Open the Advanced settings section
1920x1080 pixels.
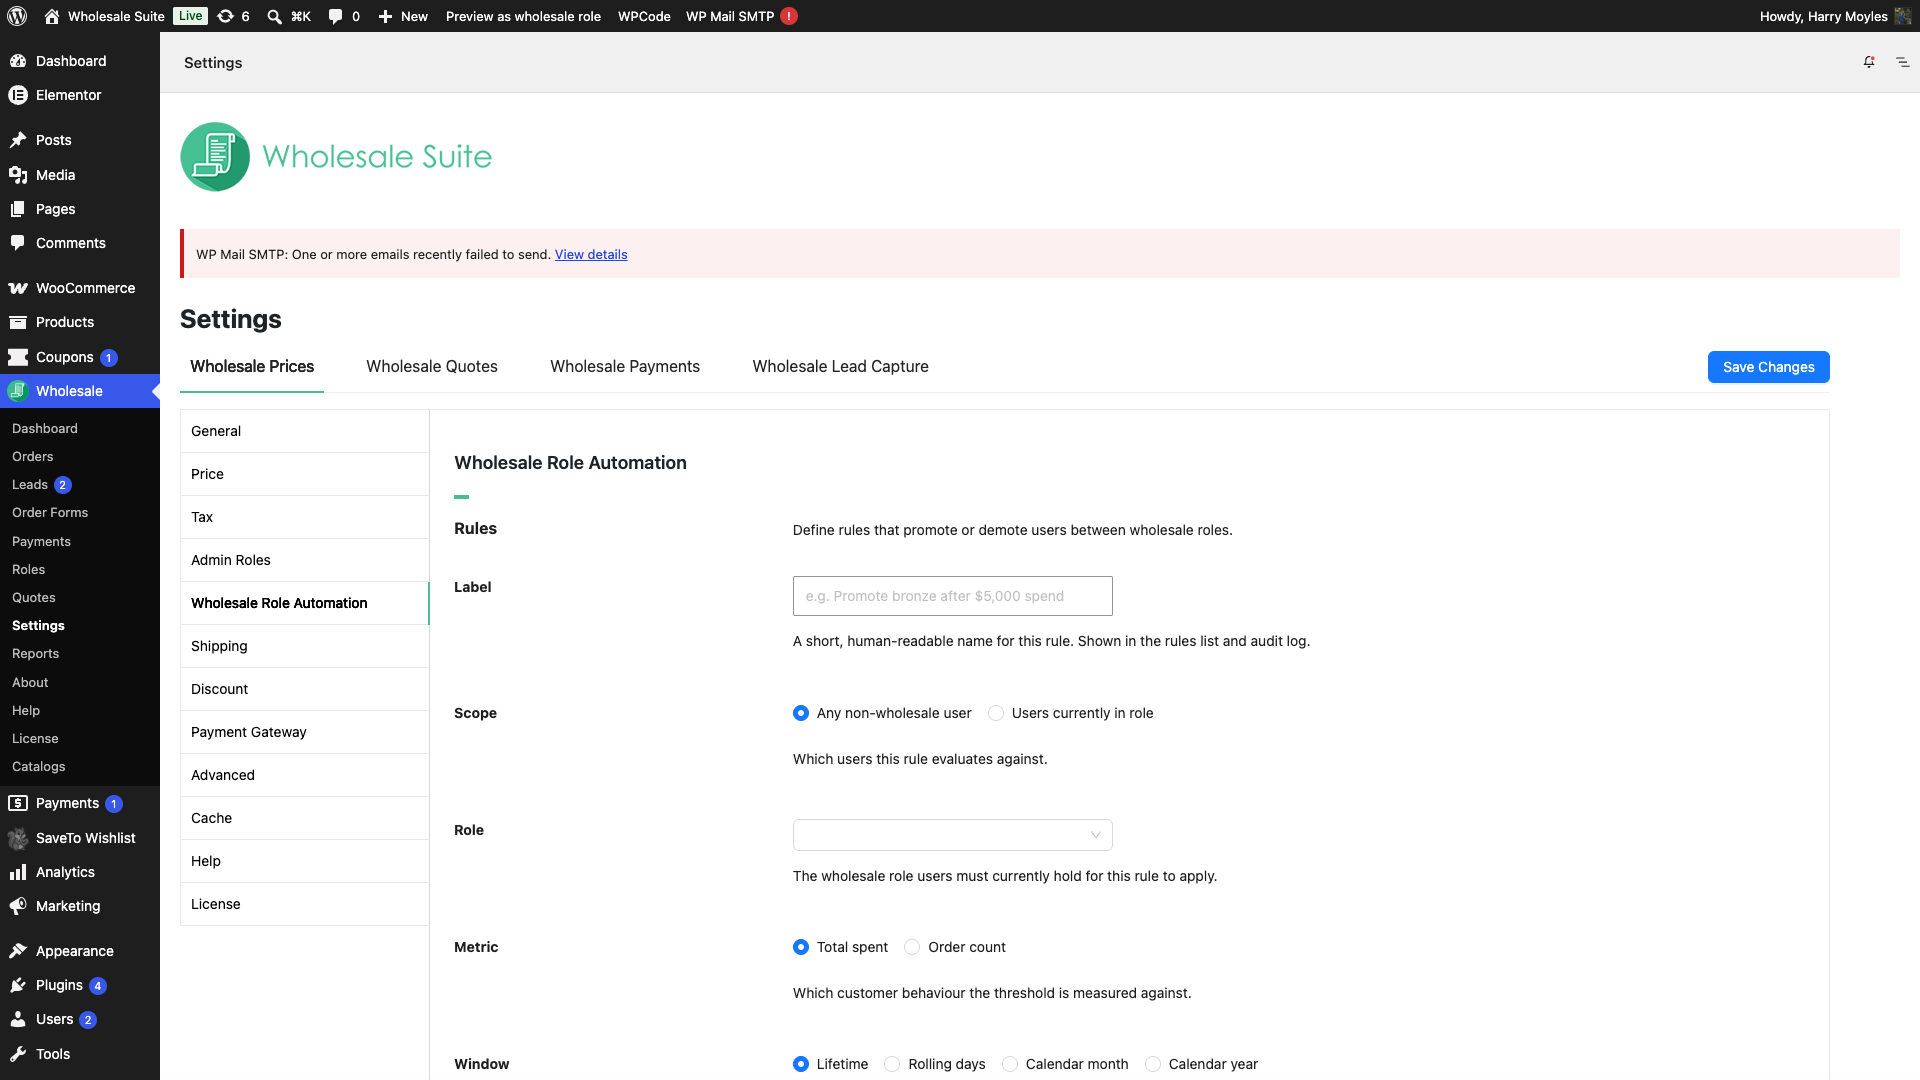tap(304, 775)
